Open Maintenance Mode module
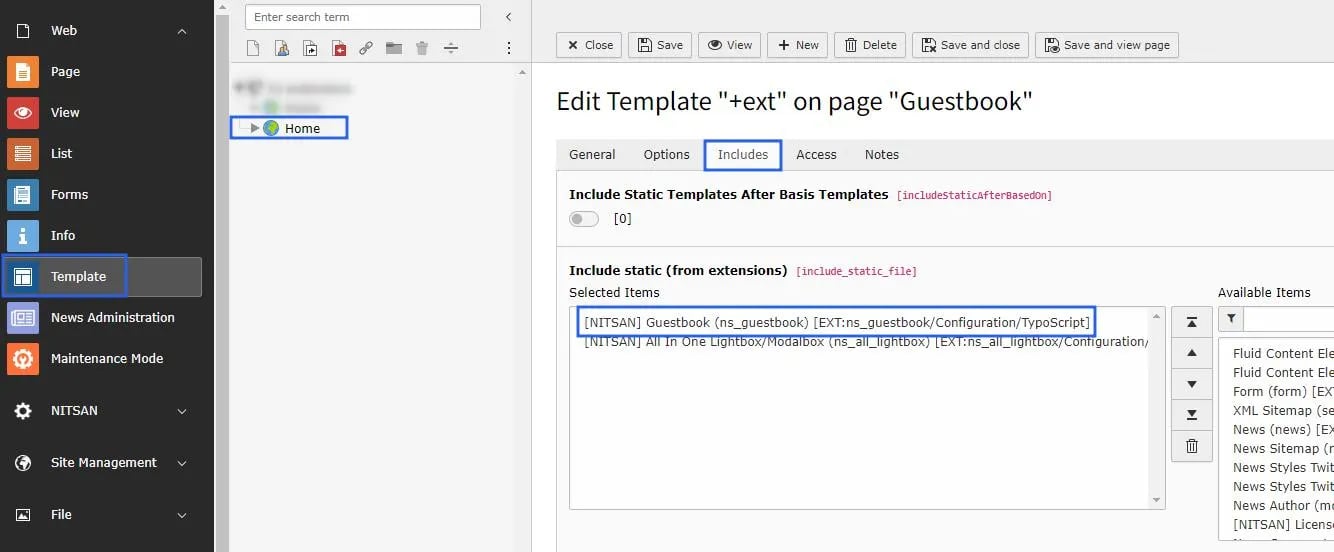Image resolution: width=1334 pixels, height=552 pixels. pyautogui.click(x=106, y=359)
